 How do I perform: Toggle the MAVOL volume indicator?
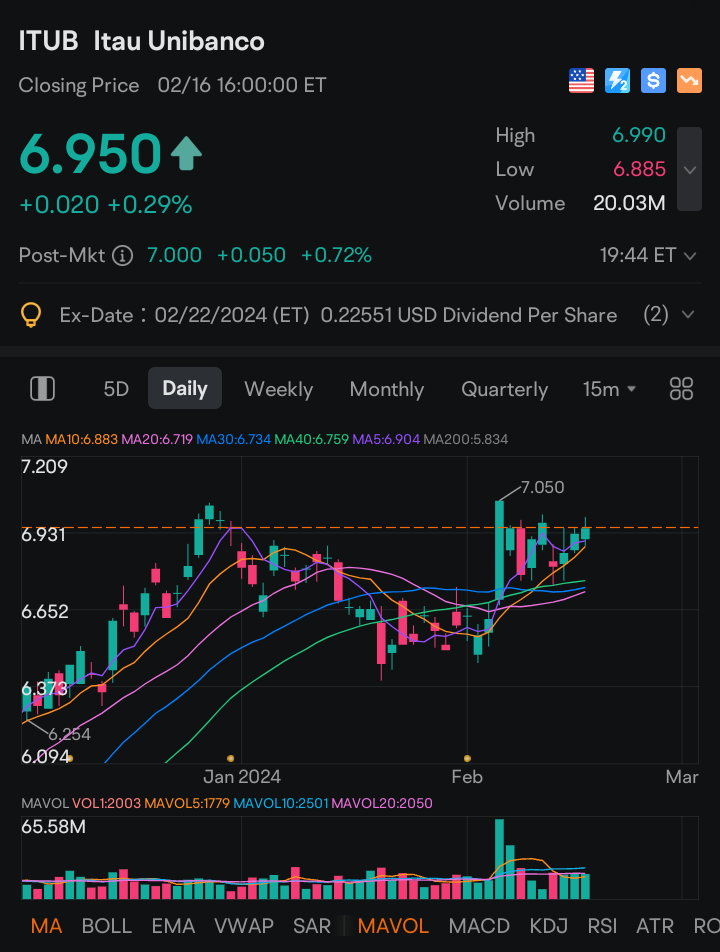click(x=393, y=926)
